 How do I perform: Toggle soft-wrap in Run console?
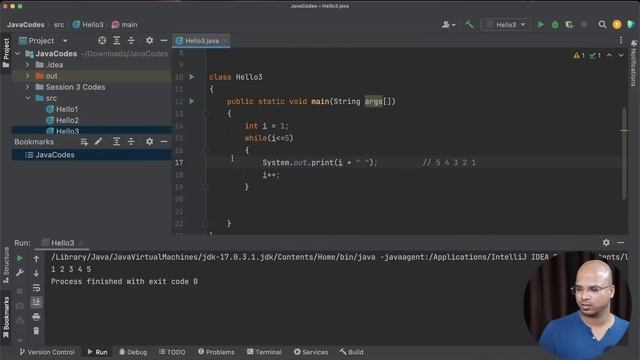pos(36,288)
